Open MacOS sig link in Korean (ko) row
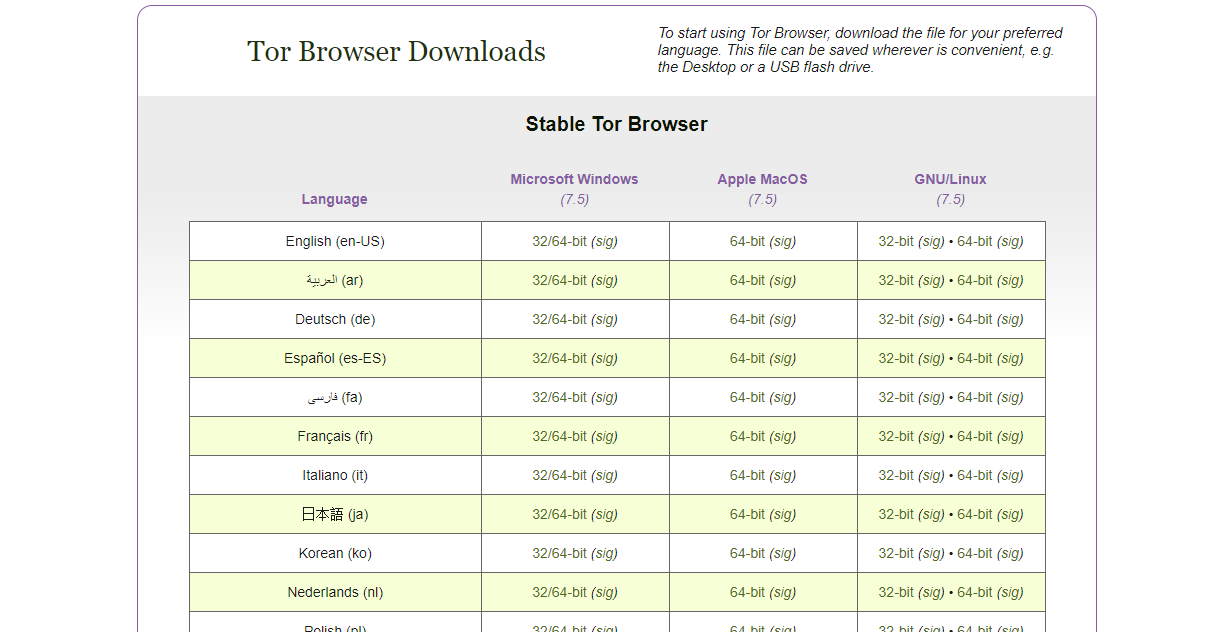Image resolution: width=1219 pixels, height=632 pixels. 783,553
